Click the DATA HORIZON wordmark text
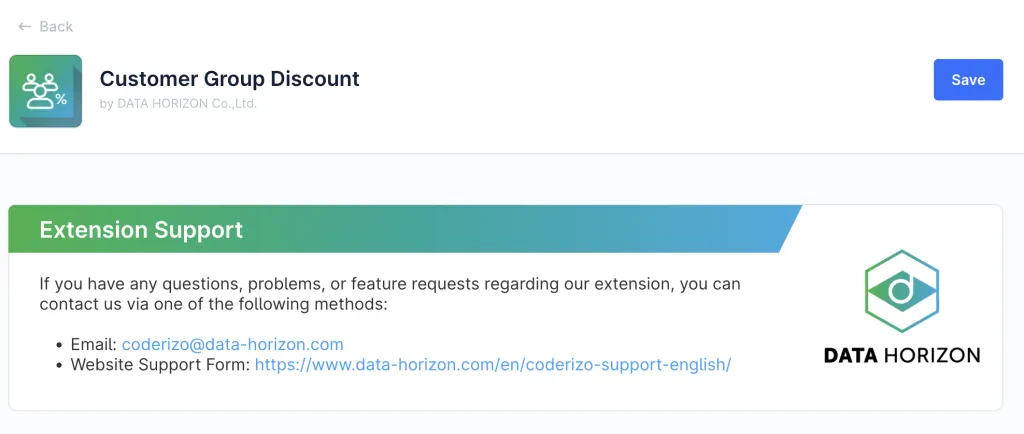Screen dimensions: 1024x434 902,355
